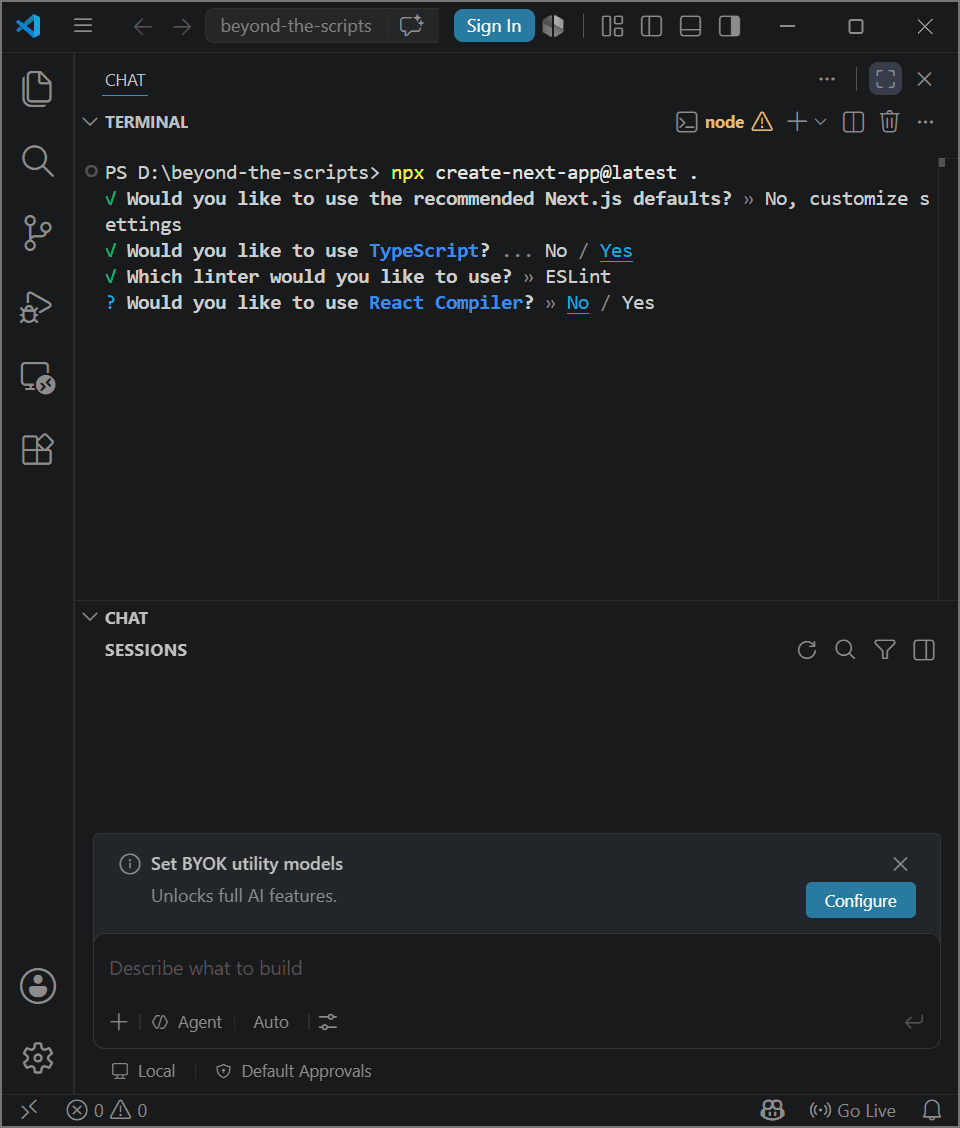The width and height of the screenshot is (960, 1128).
Task: Split the terminal pane
Action: pos(853,122)
